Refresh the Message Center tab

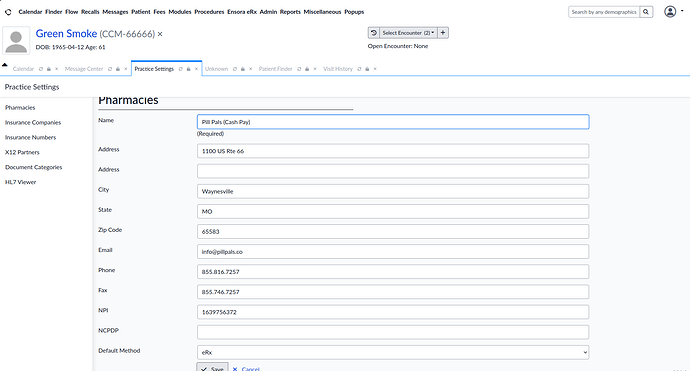(110, 69)
